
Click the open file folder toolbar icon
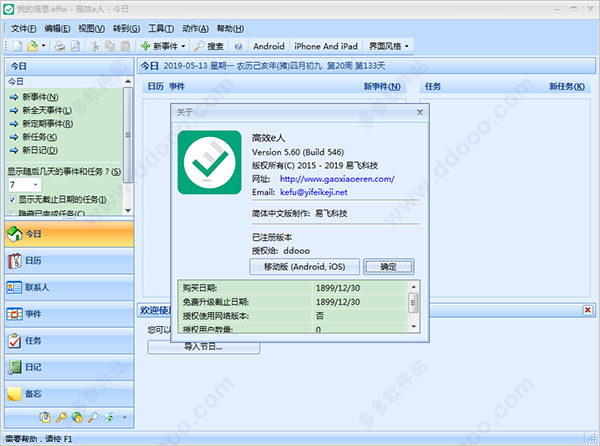33,46
